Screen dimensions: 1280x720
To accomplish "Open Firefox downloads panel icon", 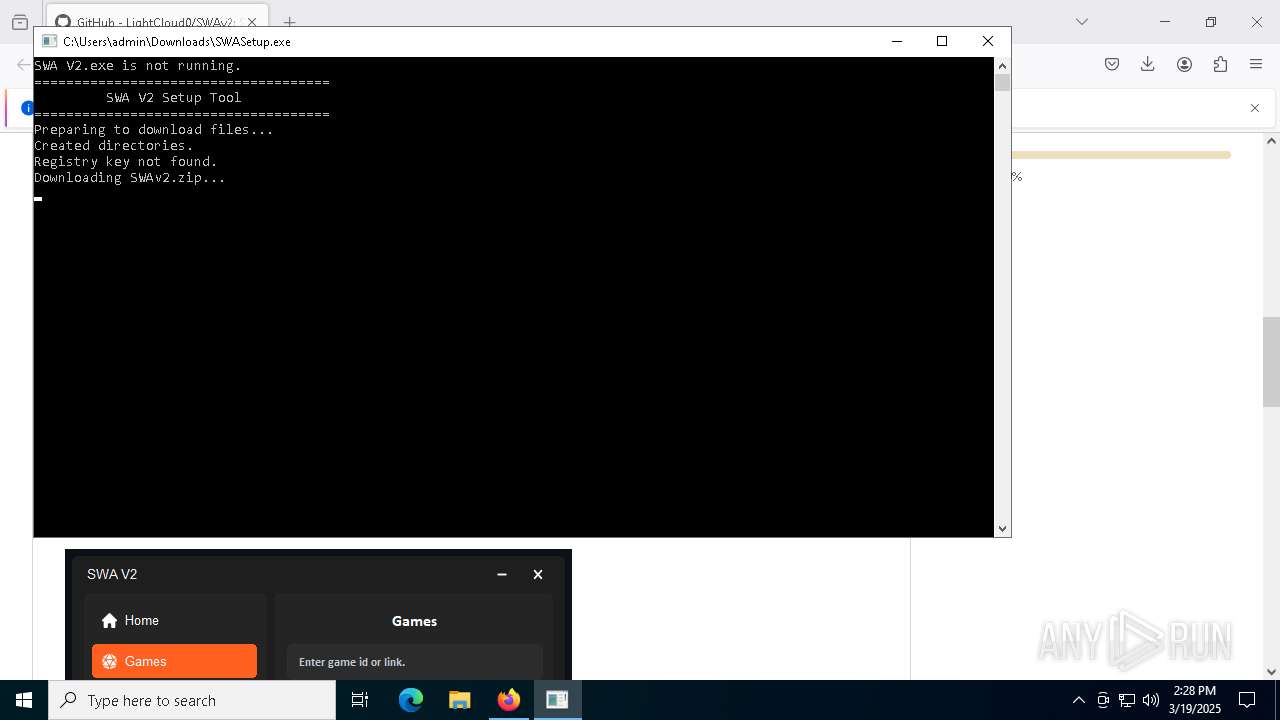I will (x=1148, y=64).
